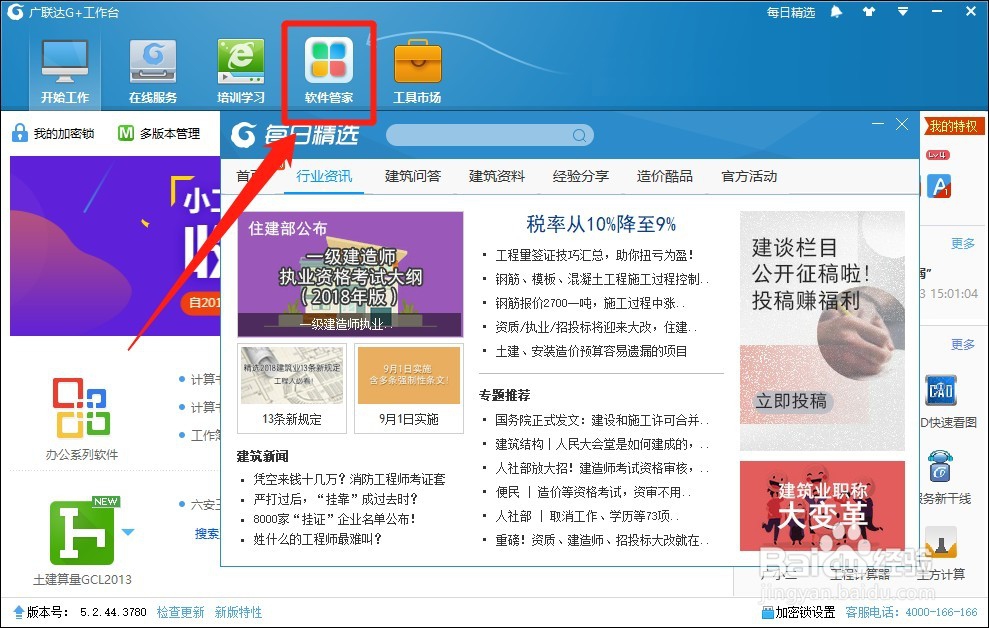
Task: Open article 钢筋、模板、混凝土工程施工过程控制
Action: tap(602, 279)
